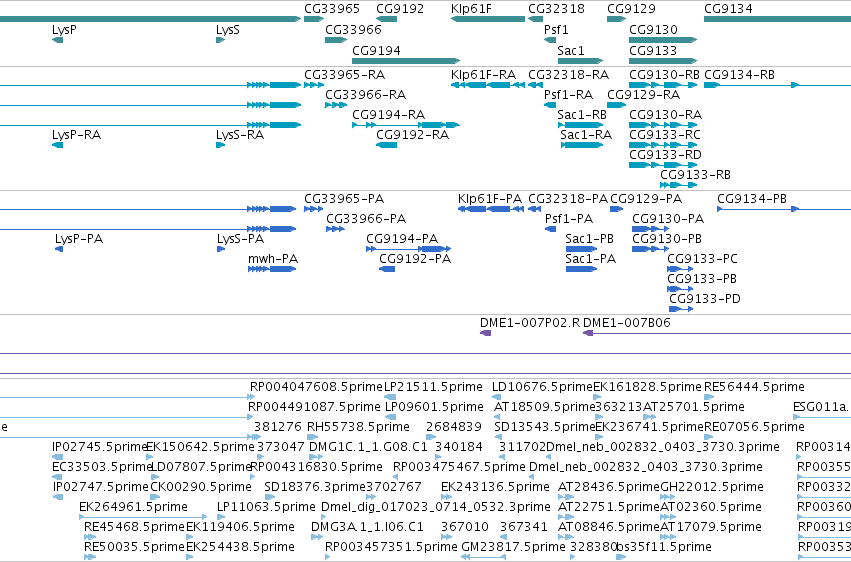851x562 pixels.
Task: Select the CG9130 gene bar
Action: (x=663, y=40)
